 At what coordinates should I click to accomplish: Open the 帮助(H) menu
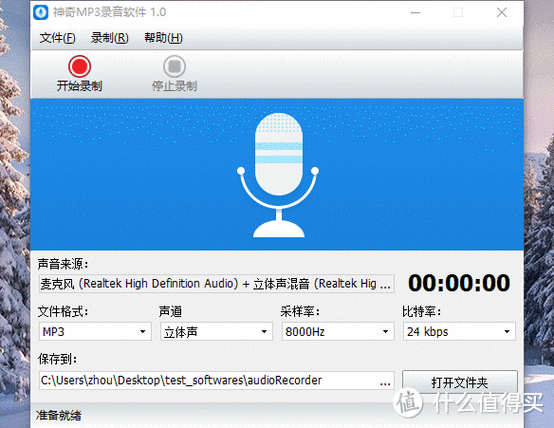pos(163,37)
